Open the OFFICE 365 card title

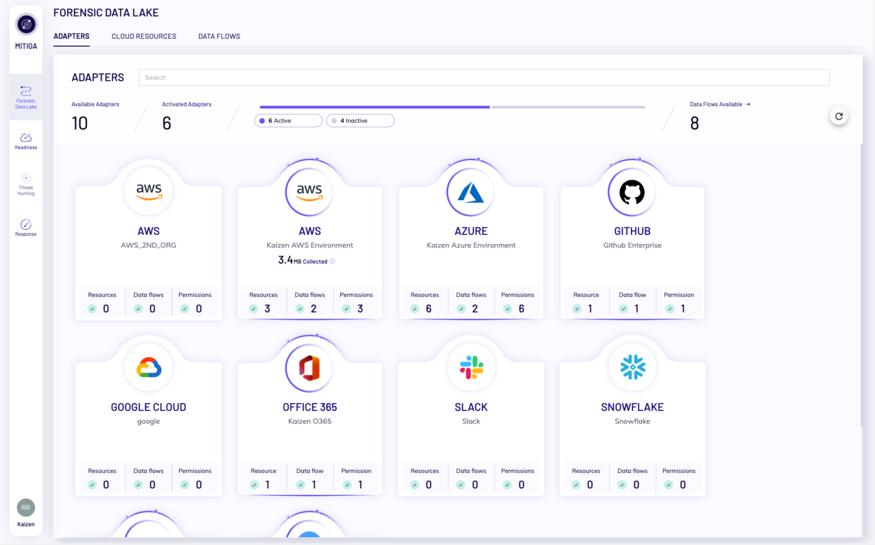(x=310, y=407)
